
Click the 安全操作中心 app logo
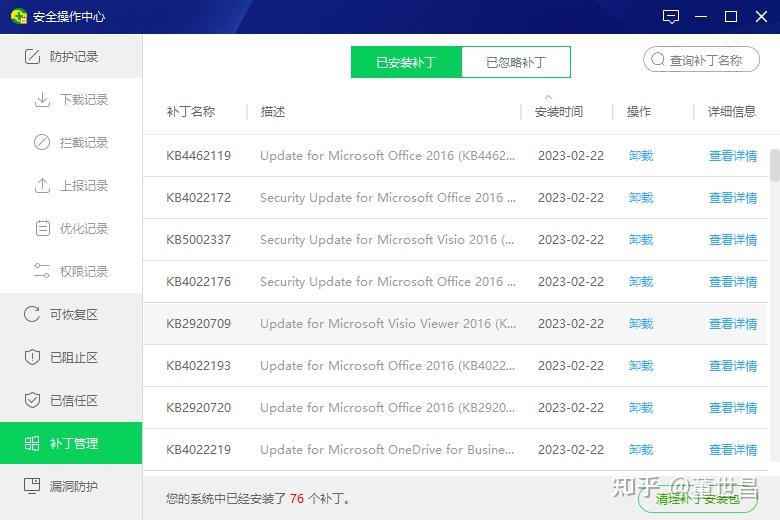(18, 16)
